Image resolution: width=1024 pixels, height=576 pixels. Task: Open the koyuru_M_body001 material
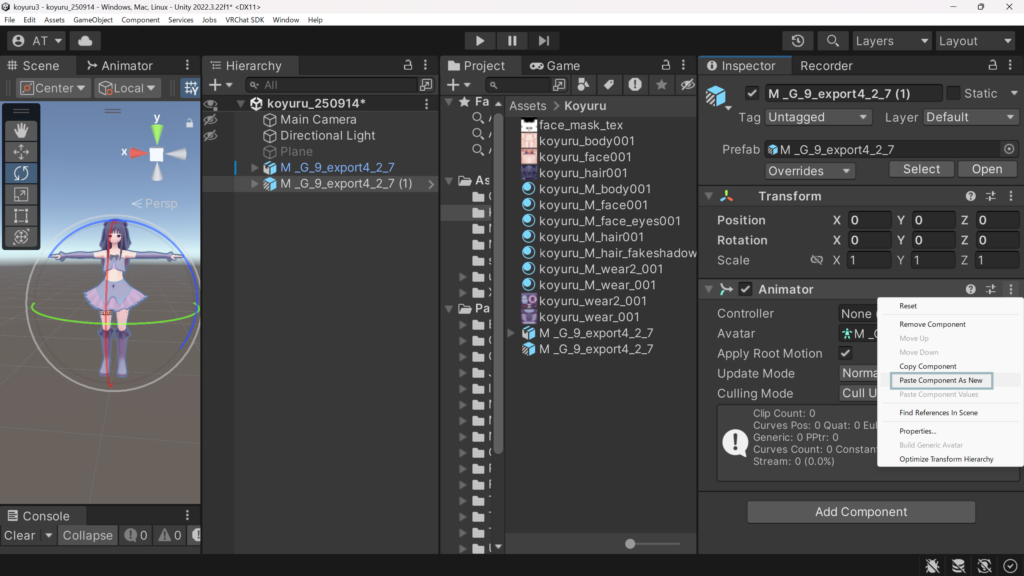(x=594, y=189)
